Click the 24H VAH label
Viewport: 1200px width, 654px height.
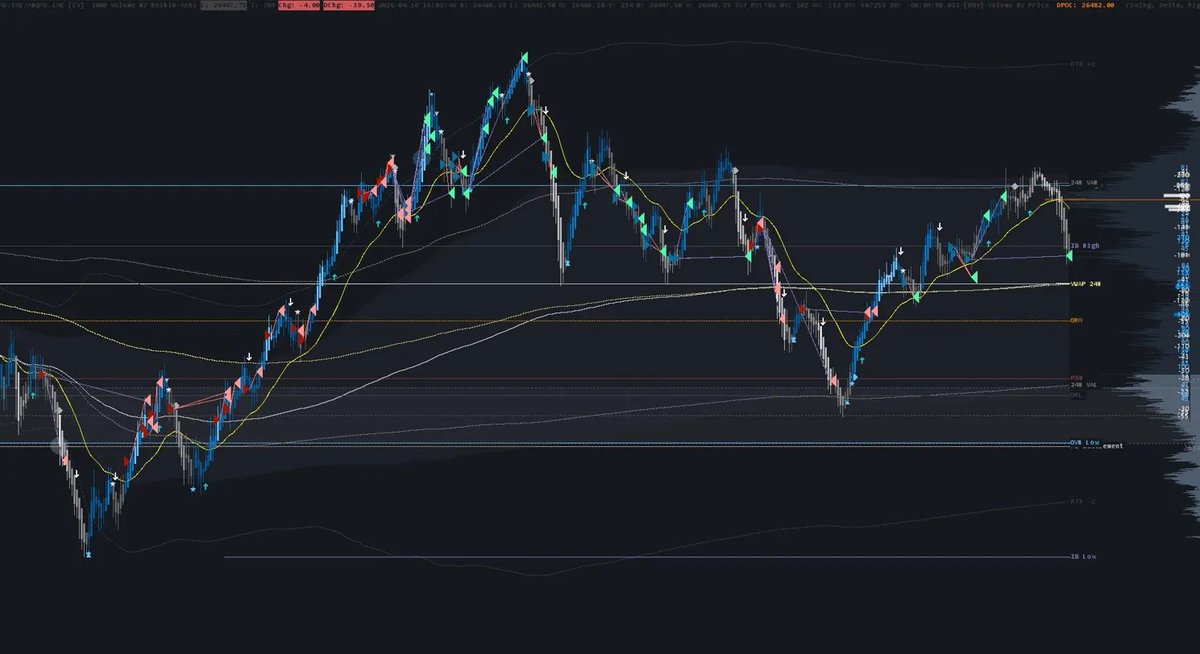click(x=1084, y=183)
